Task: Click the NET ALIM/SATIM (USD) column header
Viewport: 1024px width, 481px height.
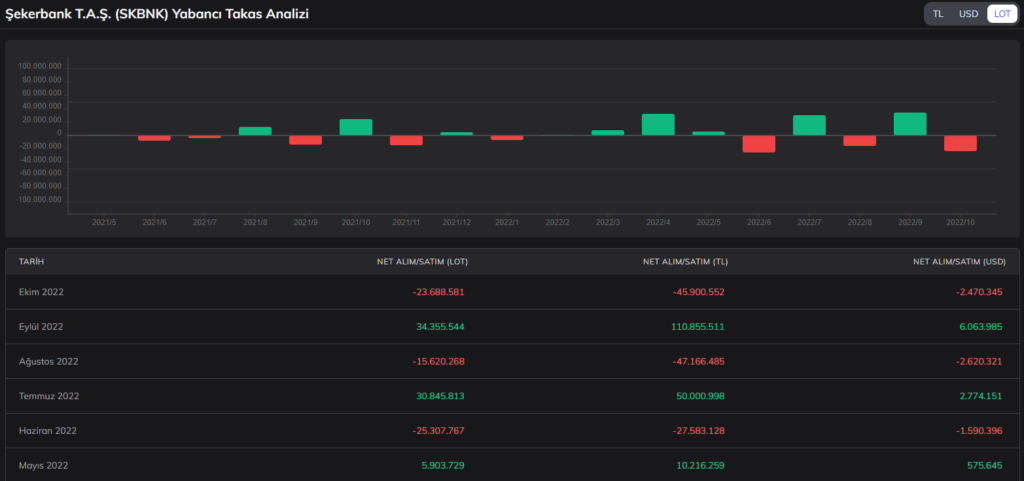Action: tap(959, 262)
